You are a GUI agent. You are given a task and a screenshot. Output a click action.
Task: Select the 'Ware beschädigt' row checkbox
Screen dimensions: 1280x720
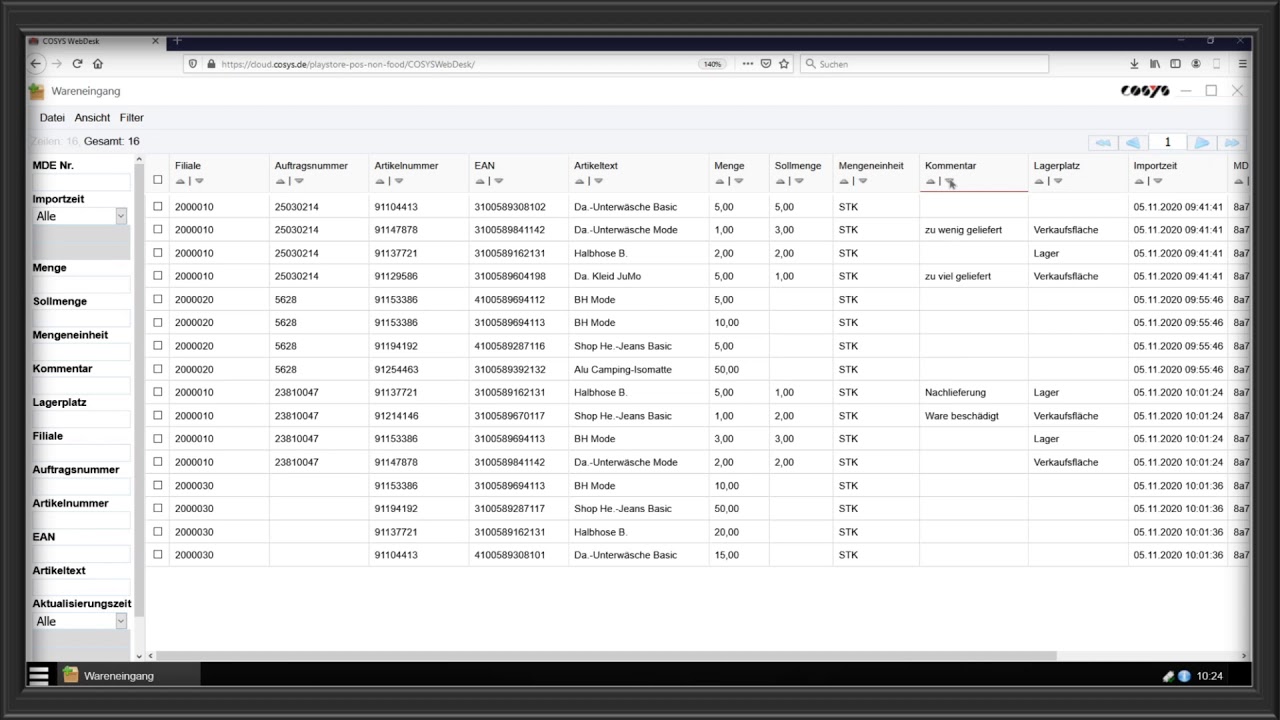pyautogui.click(x=157, y=416)
